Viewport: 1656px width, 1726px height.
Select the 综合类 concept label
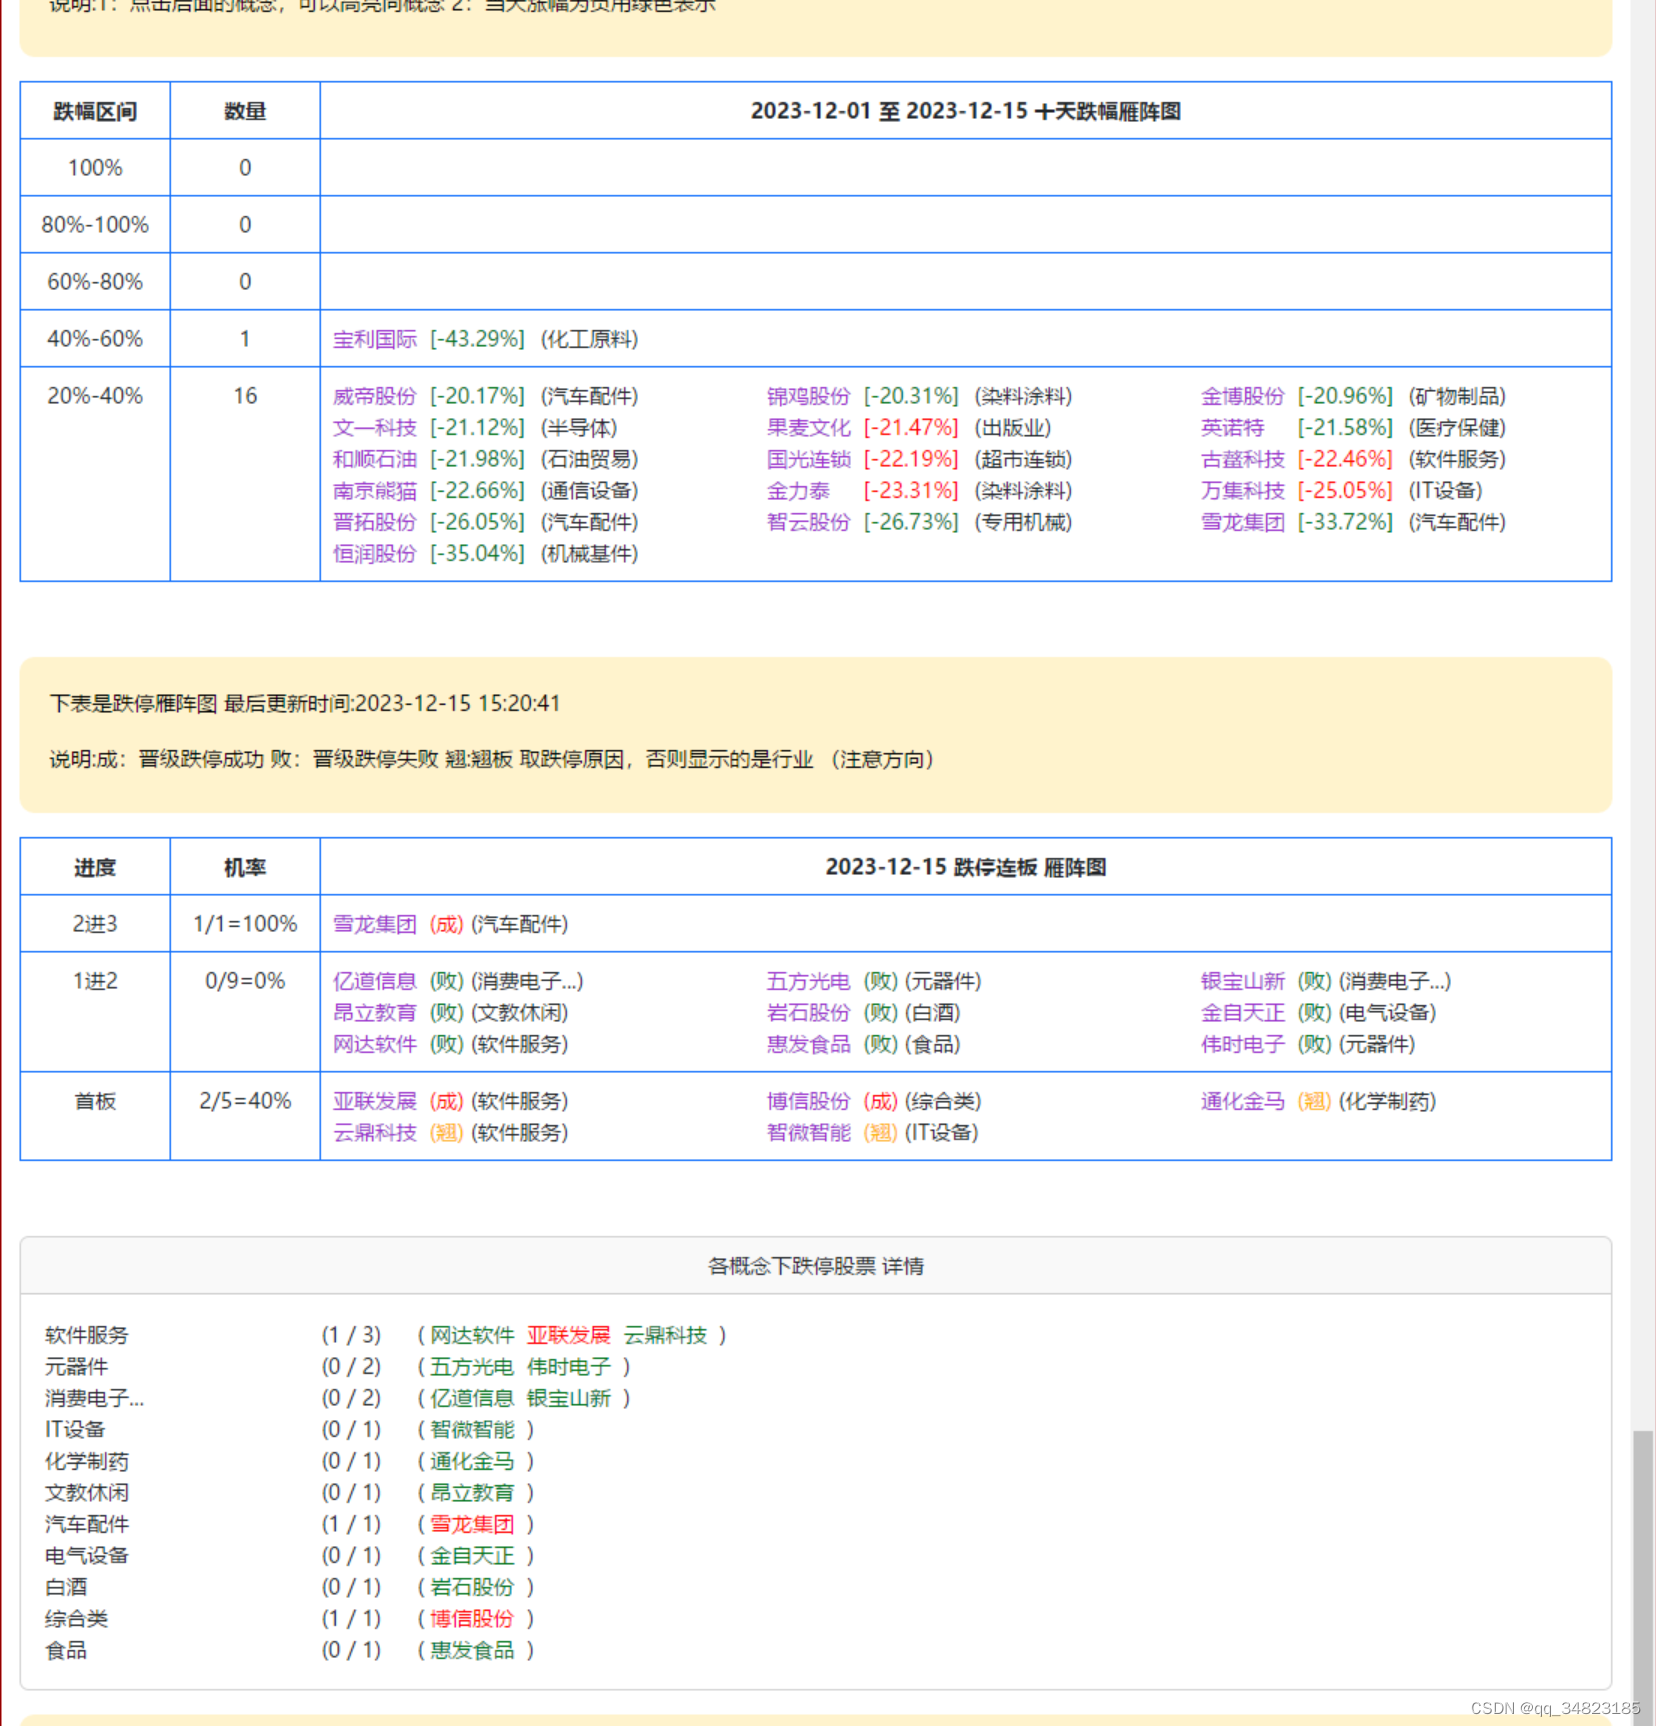pos(76,1619)
